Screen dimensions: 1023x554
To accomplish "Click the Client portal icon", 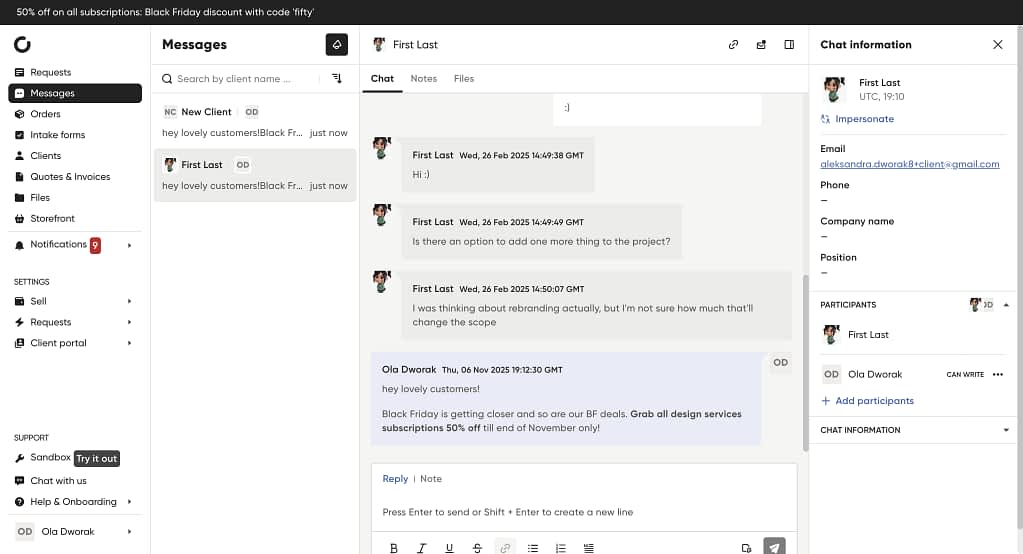I will click(x=20, y=343).
